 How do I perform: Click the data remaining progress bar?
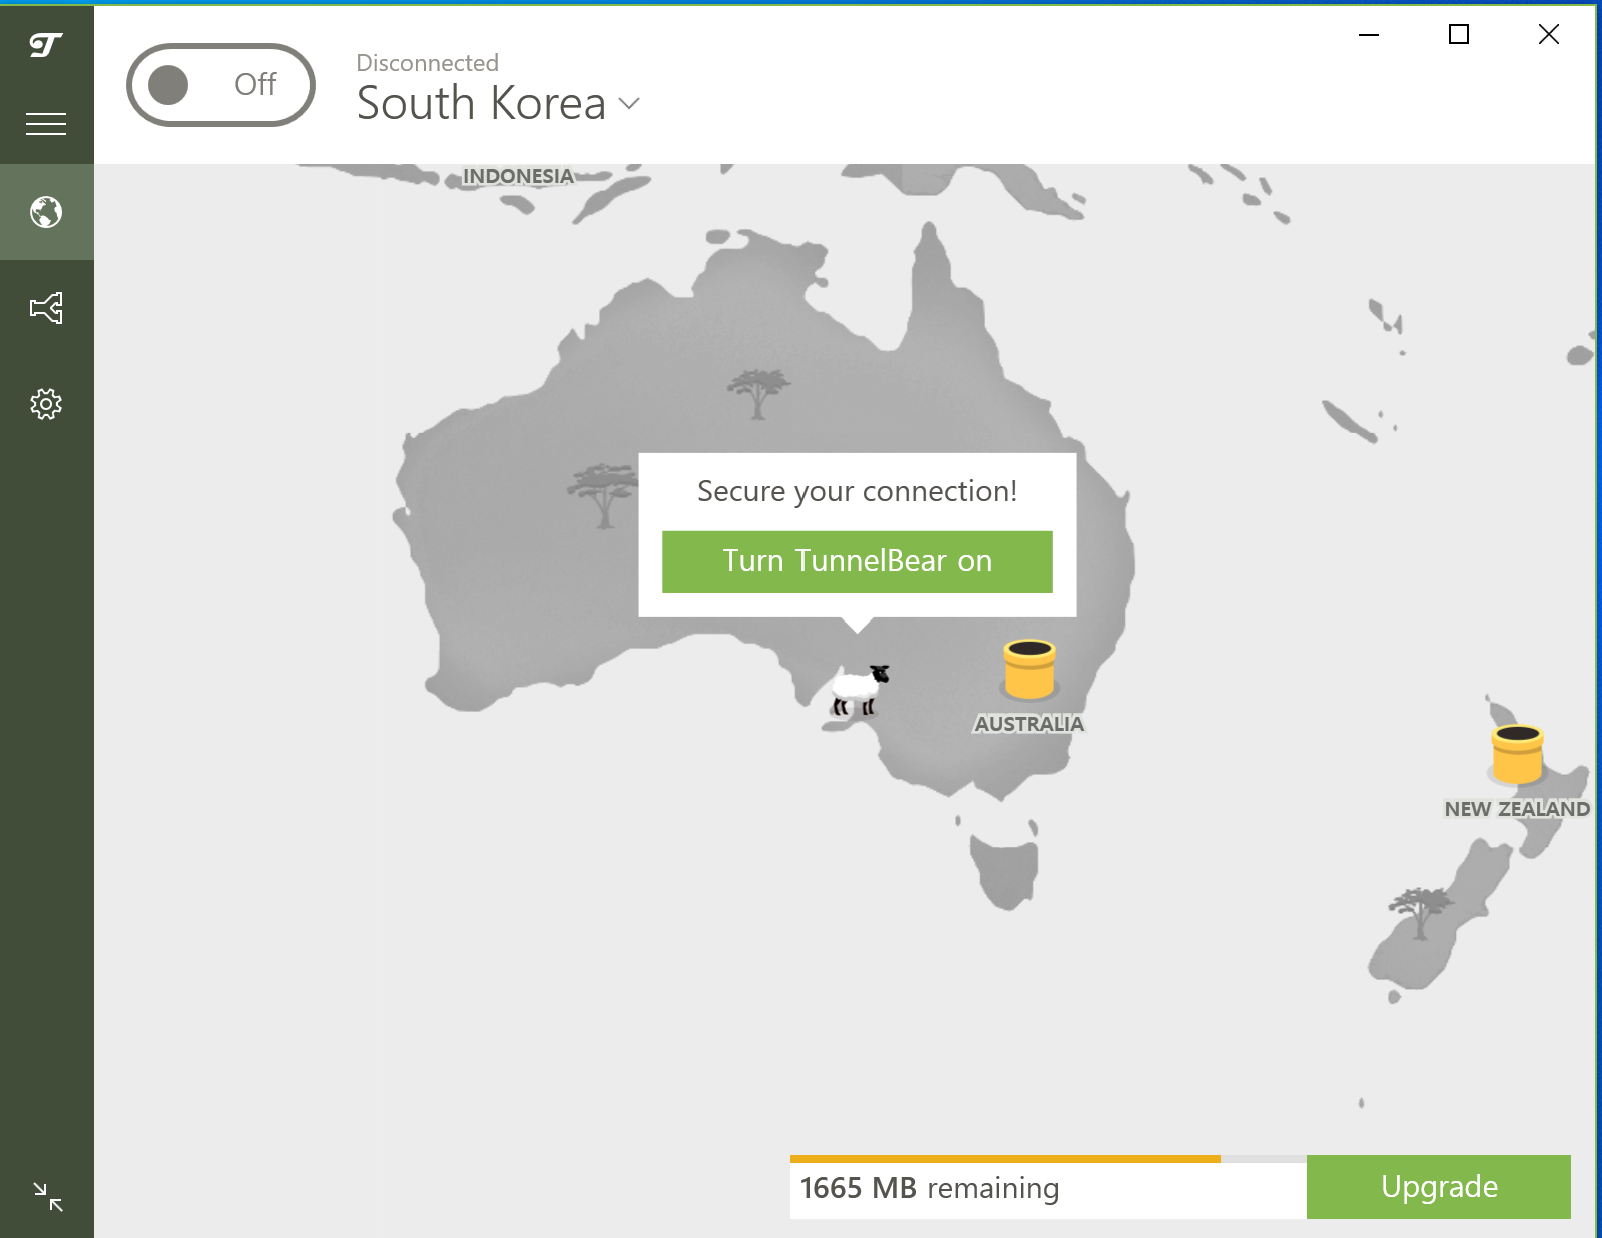(x=1048, y=1159)
